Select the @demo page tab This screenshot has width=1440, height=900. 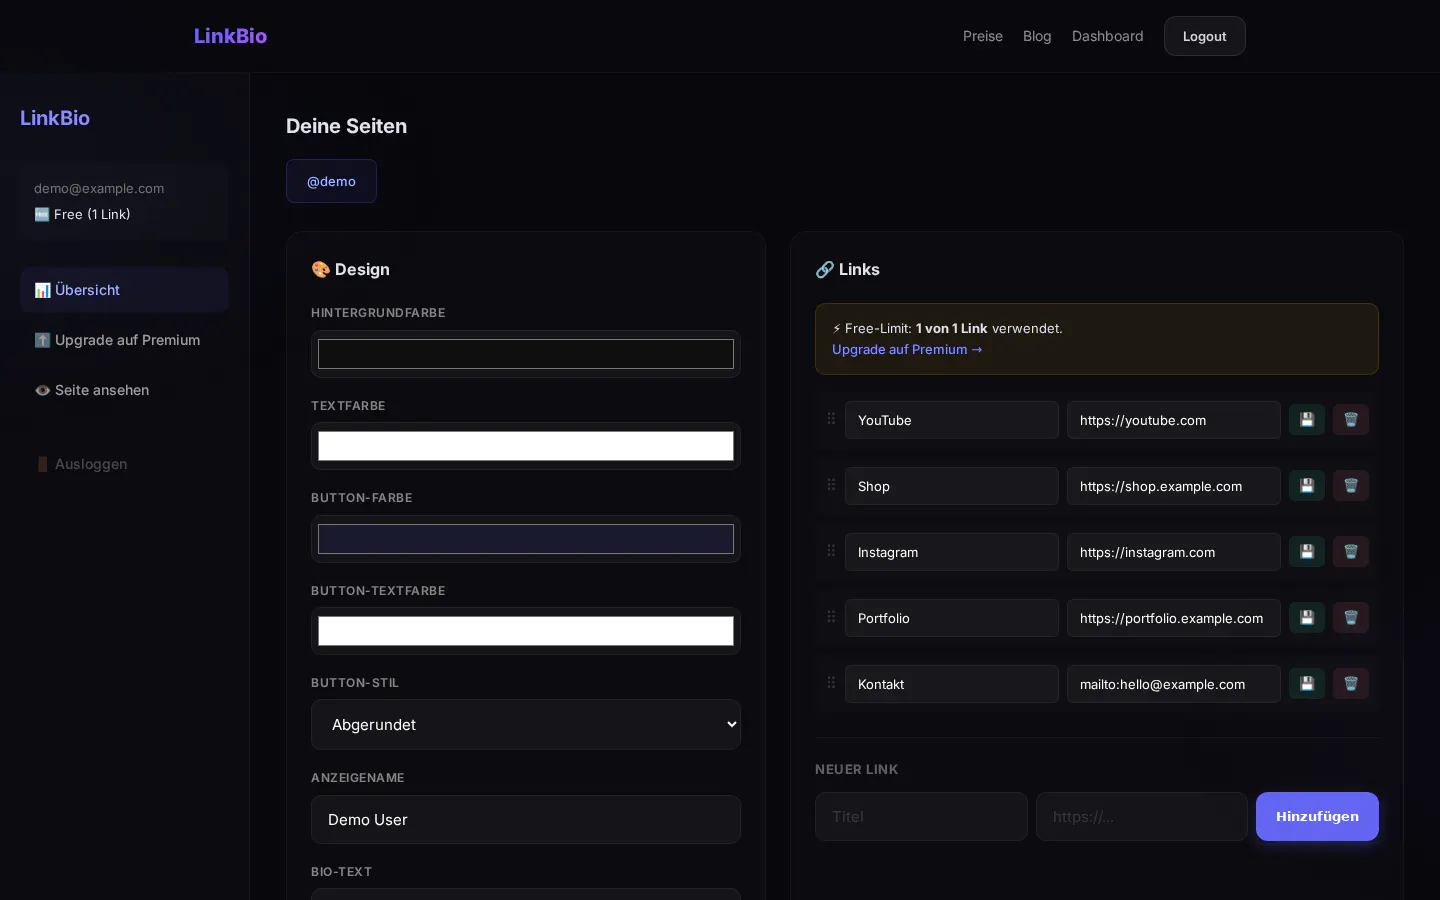coord(331,181)
